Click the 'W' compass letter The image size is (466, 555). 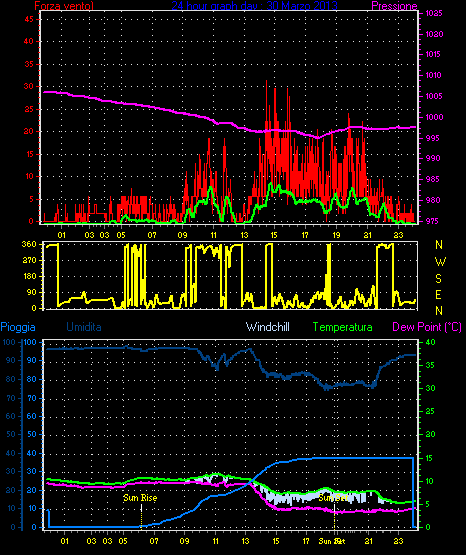(440, 262)
